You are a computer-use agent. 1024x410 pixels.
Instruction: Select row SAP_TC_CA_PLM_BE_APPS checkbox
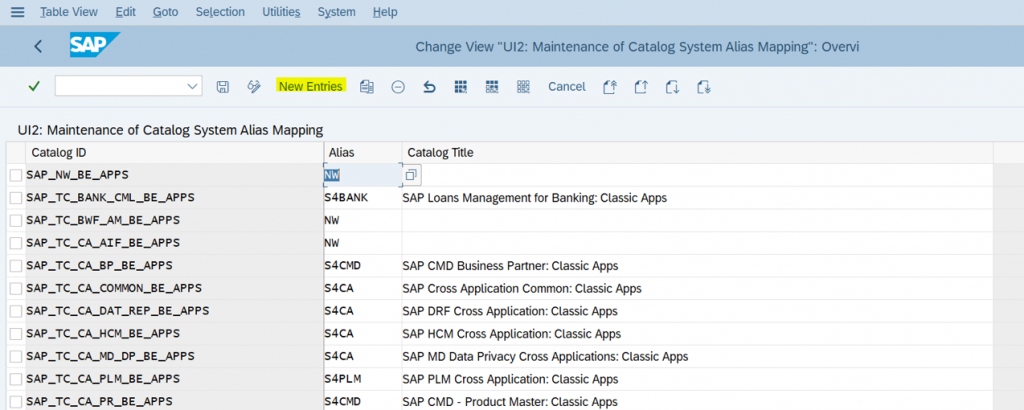coord(16,379)
